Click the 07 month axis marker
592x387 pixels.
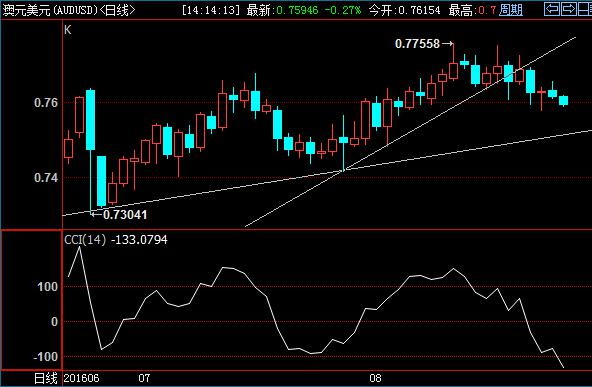144,378
